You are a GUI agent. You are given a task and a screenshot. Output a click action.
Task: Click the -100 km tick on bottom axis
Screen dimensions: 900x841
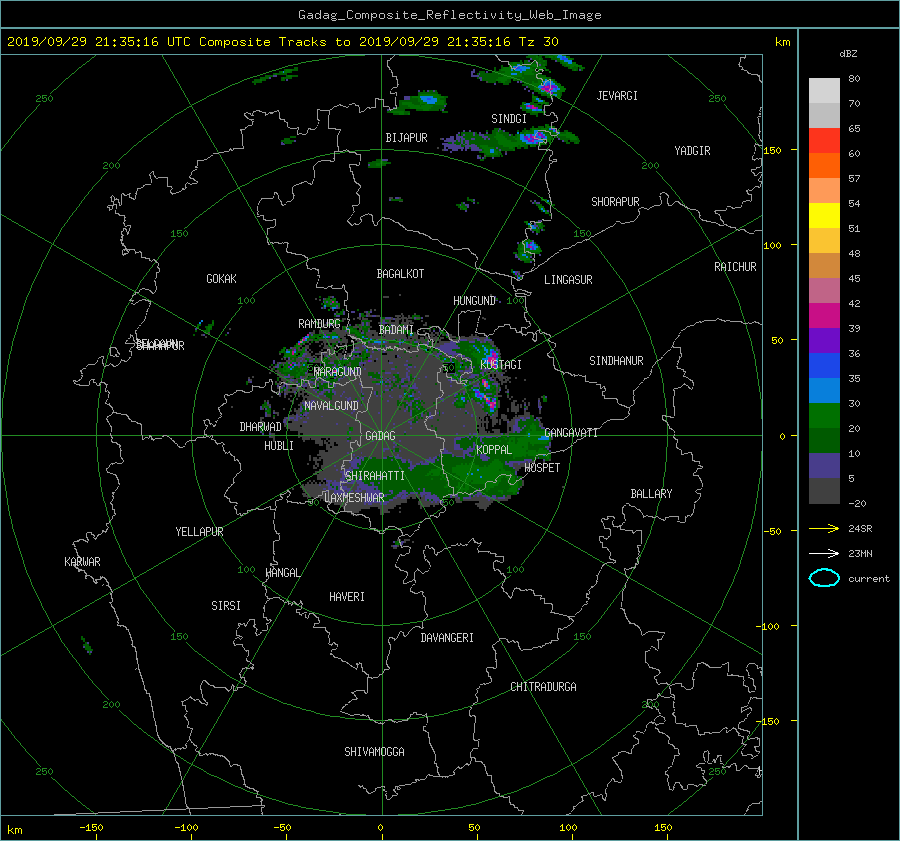coord(186,828)
